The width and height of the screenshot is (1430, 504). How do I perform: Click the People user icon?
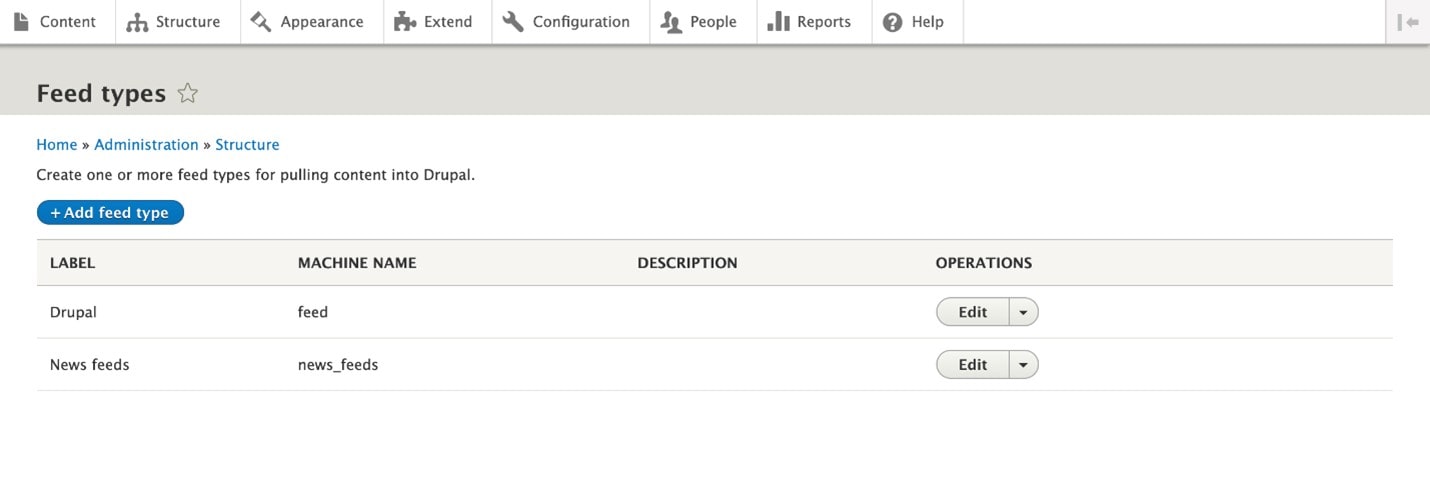point(671,22)
